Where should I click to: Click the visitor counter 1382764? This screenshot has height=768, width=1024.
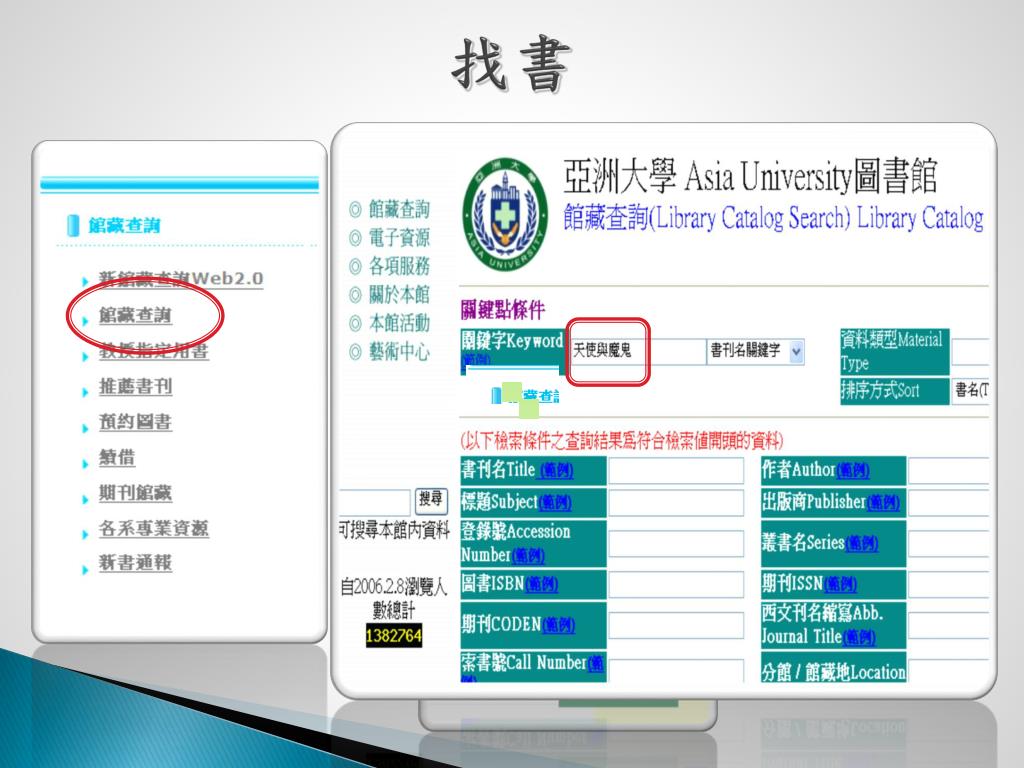pyautogui.click(x=394, y=636)
